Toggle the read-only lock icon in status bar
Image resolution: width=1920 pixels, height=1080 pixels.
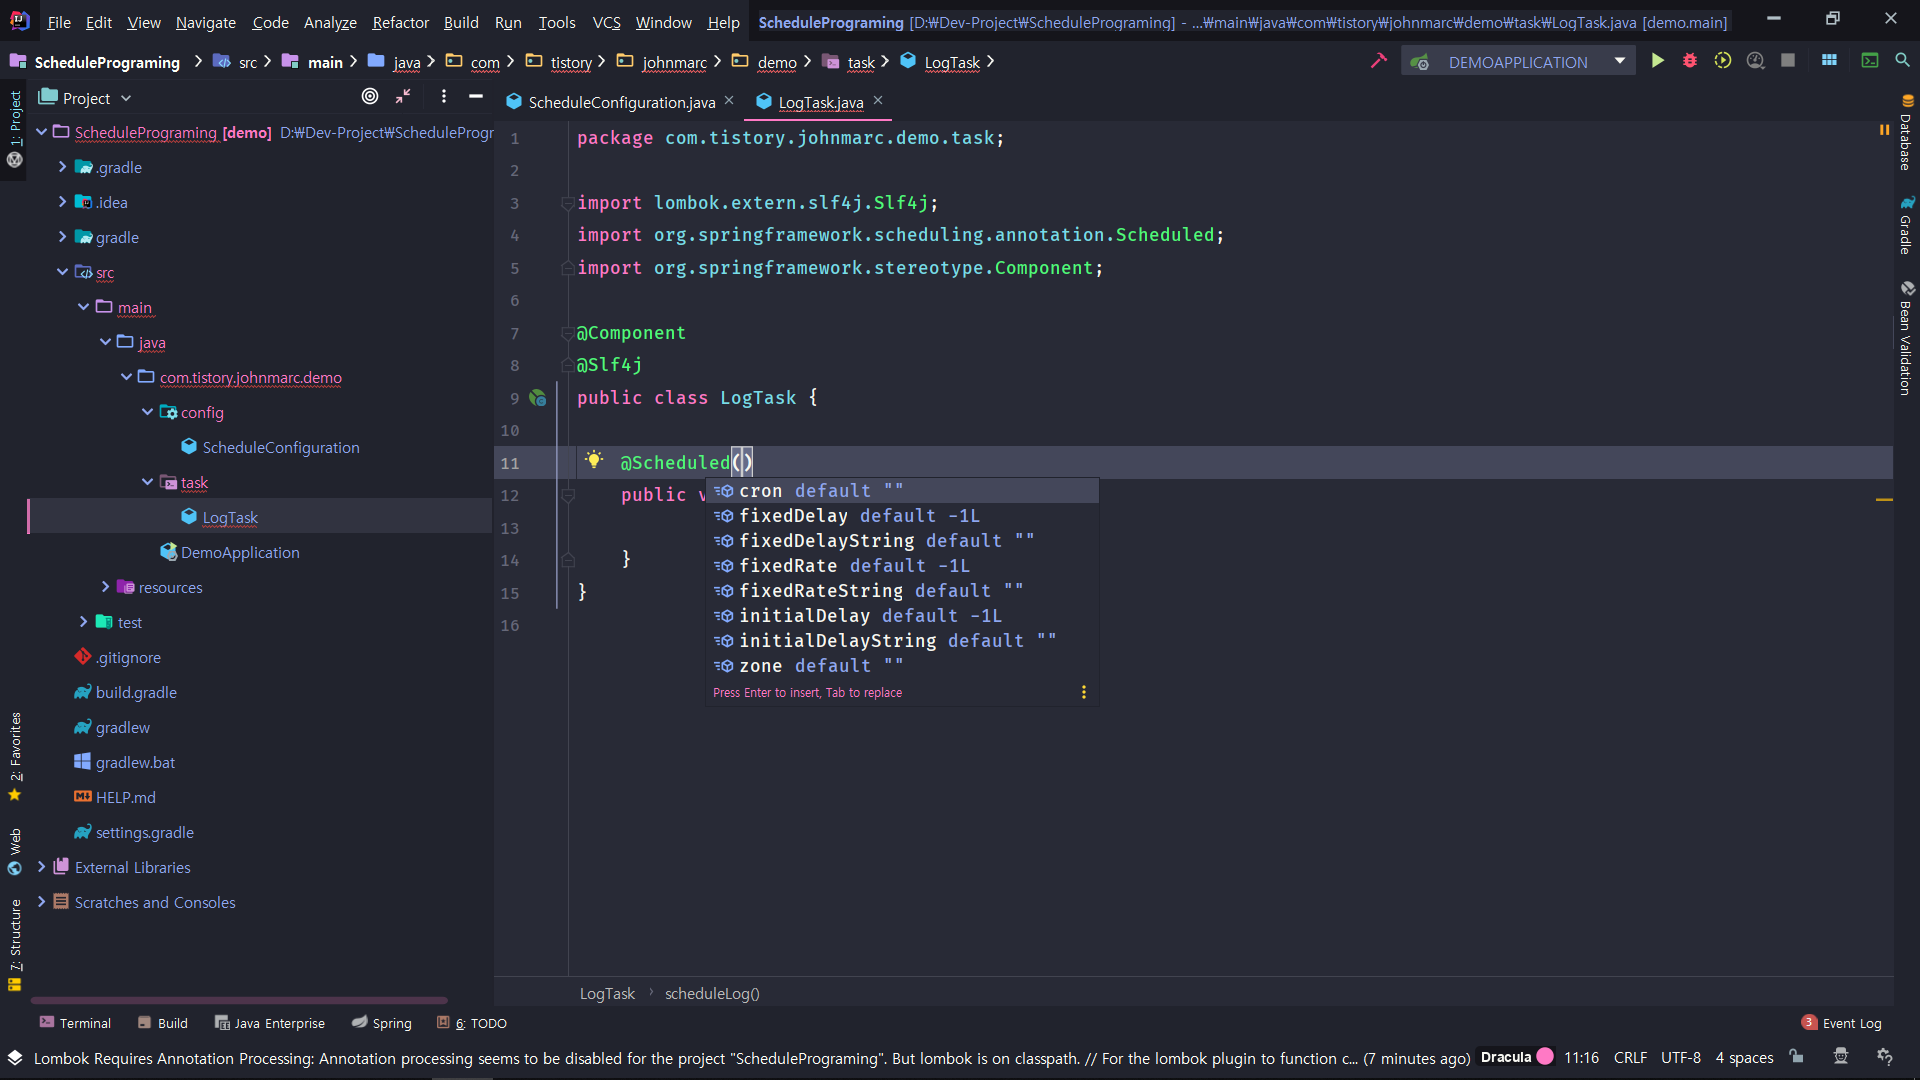pos(1797,1057)
